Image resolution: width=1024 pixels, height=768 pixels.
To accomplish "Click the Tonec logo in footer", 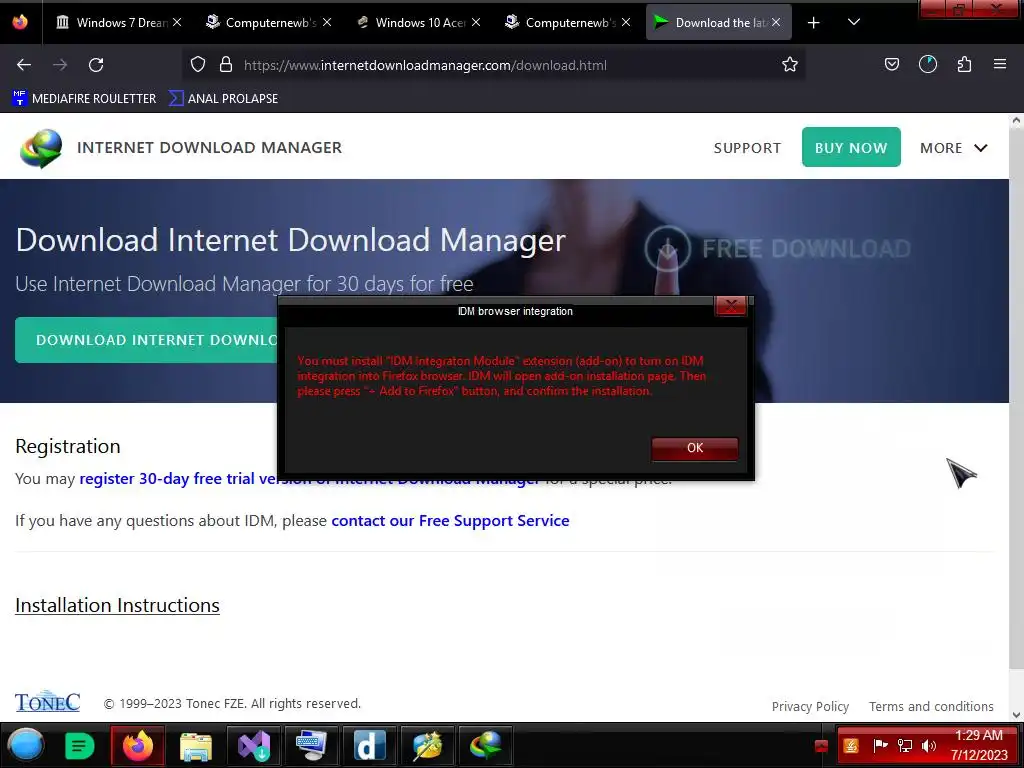I will 47,701.
